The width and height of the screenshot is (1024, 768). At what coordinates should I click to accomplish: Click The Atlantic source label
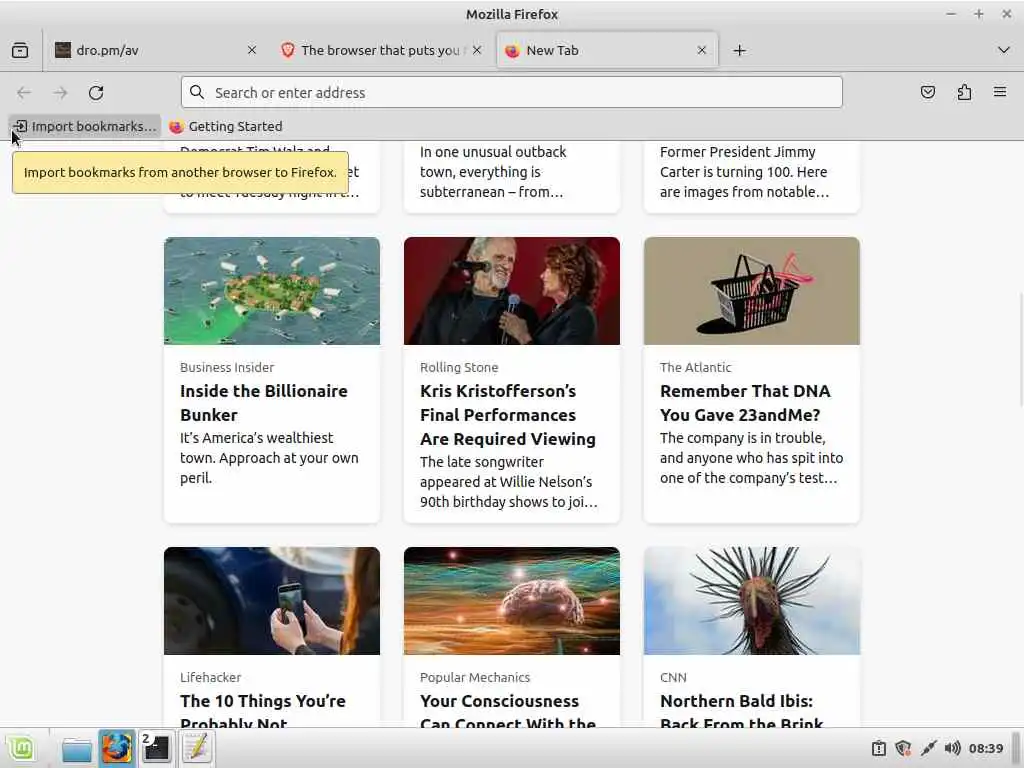[696, 367]
